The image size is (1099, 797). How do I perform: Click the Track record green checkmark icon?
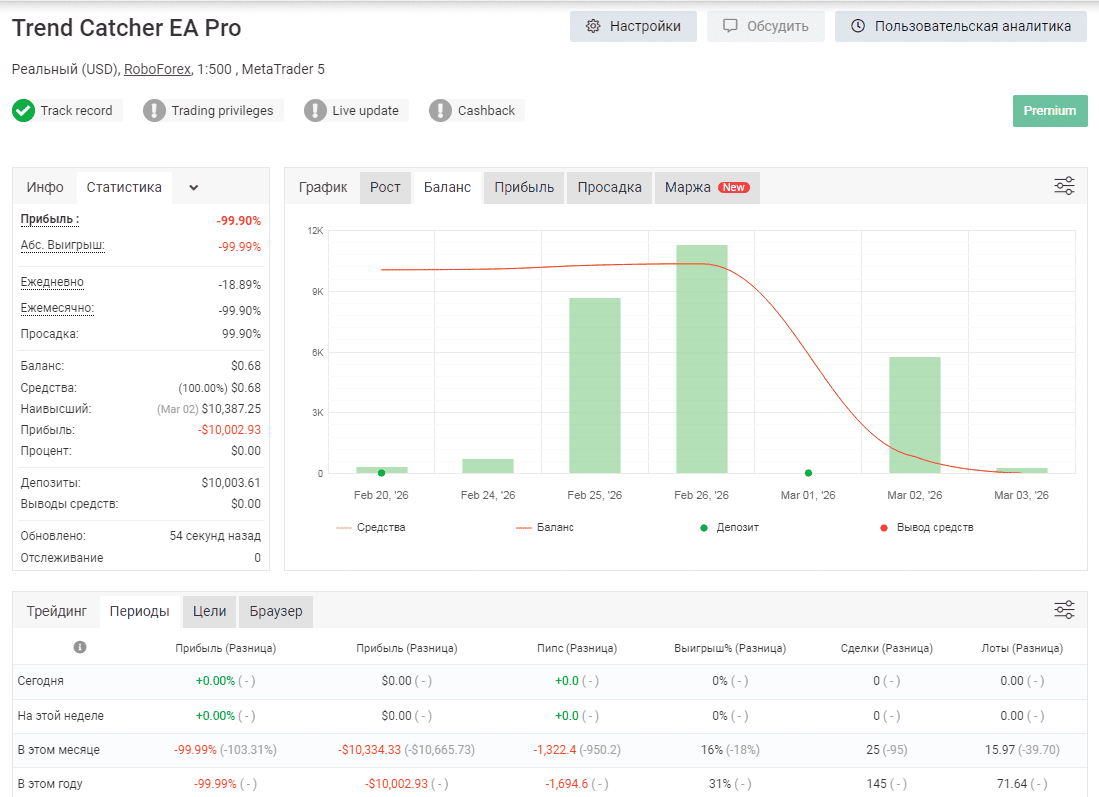(23, 111)
